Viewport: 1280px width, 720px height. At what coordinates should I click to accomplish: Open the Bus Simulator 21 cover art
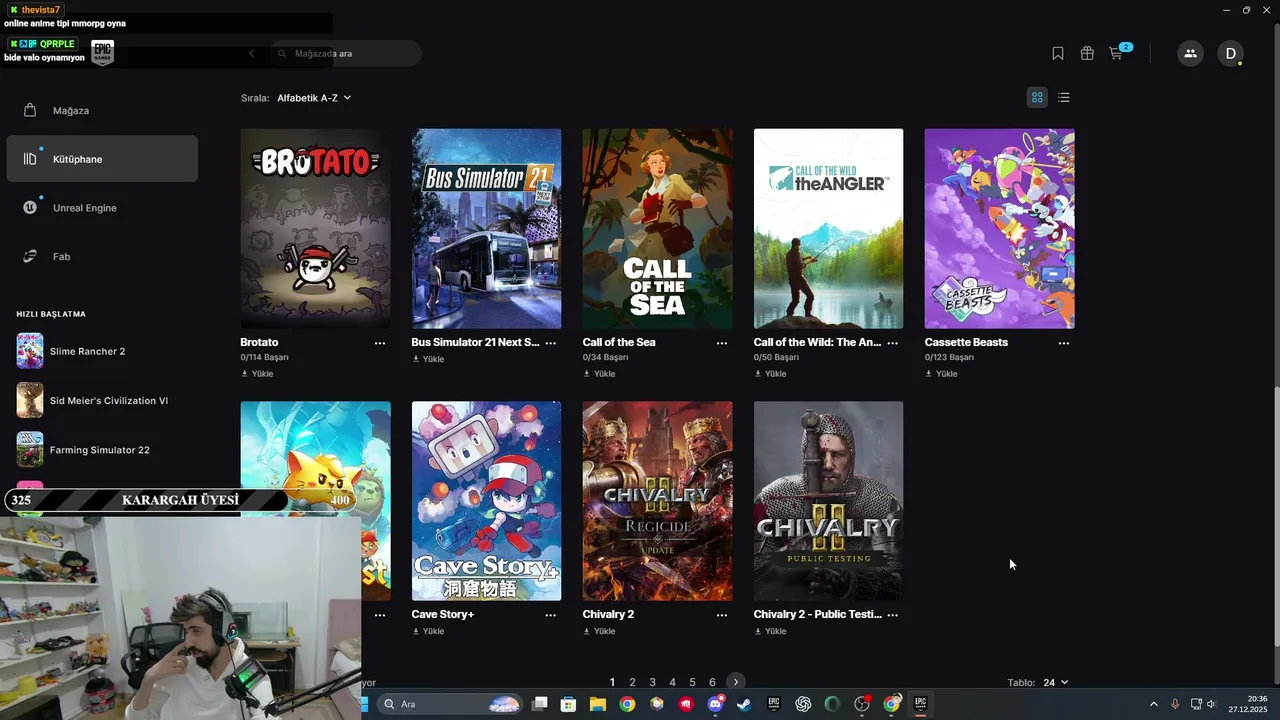point(487,228)
